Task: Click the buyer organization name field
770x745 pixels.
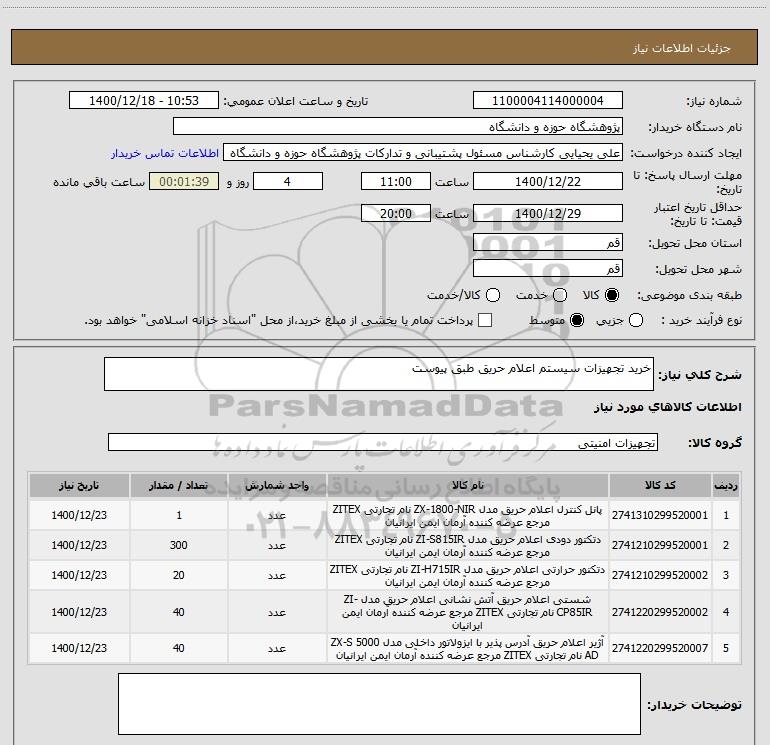Action: tap(398, 127)
